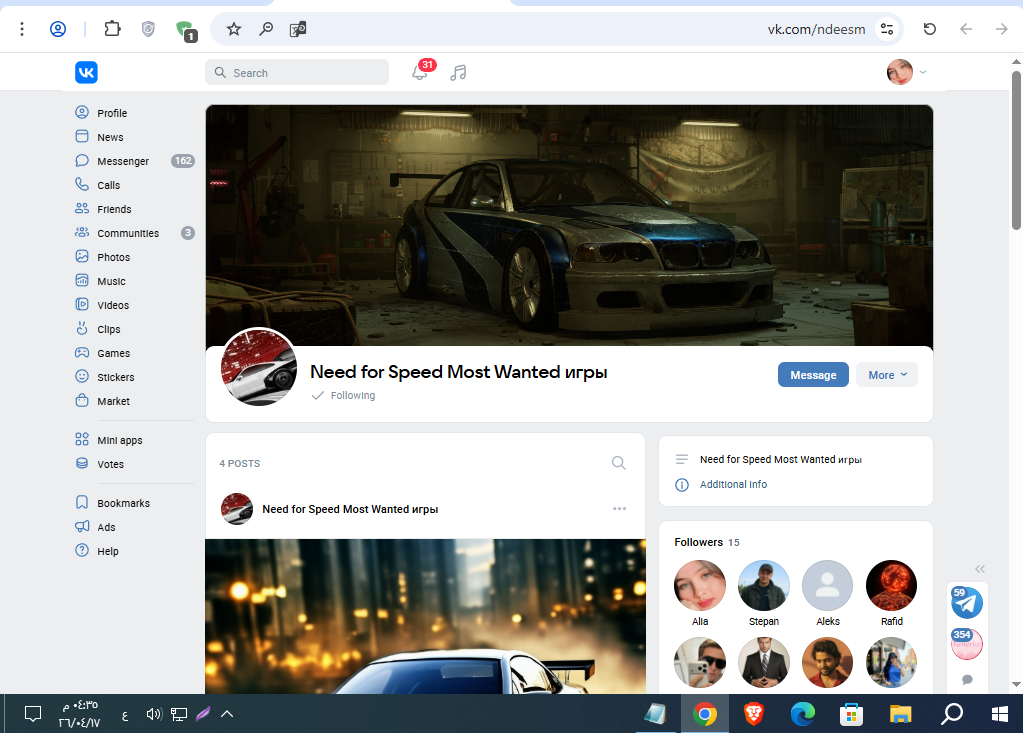Click the Help question mark icon

click(x=82, y=550)
